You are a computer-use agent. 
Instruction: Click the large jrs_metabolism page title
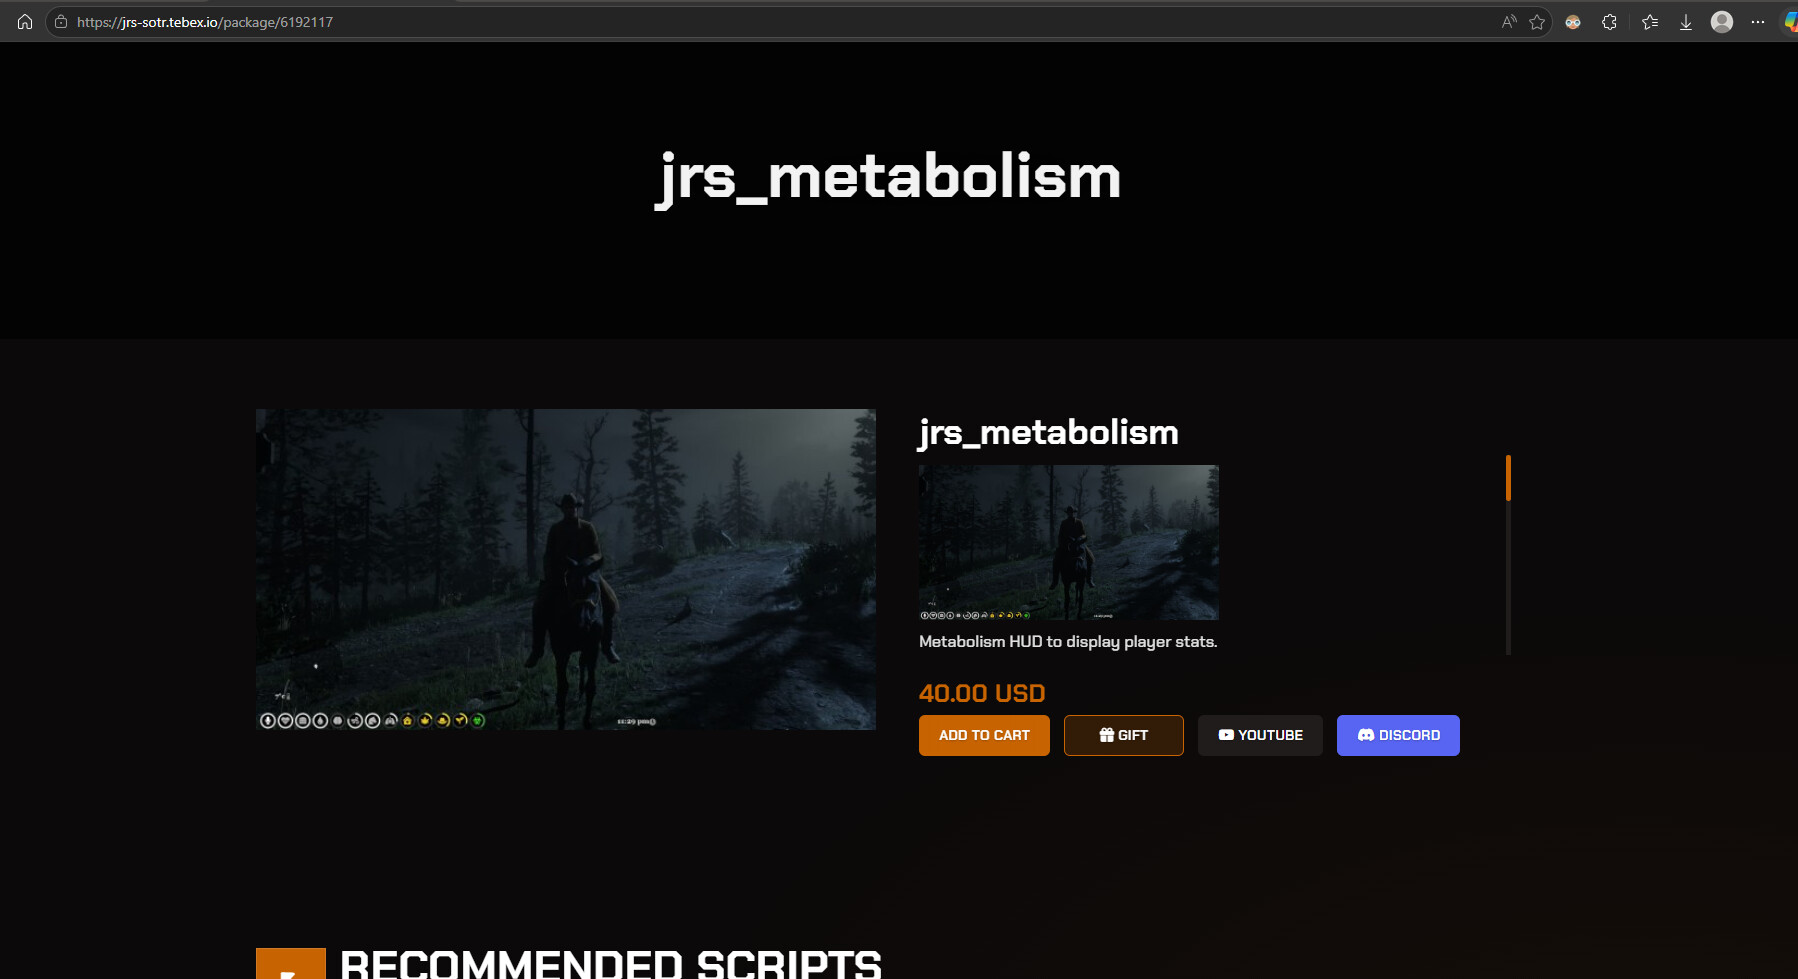[x=888, y=178]
